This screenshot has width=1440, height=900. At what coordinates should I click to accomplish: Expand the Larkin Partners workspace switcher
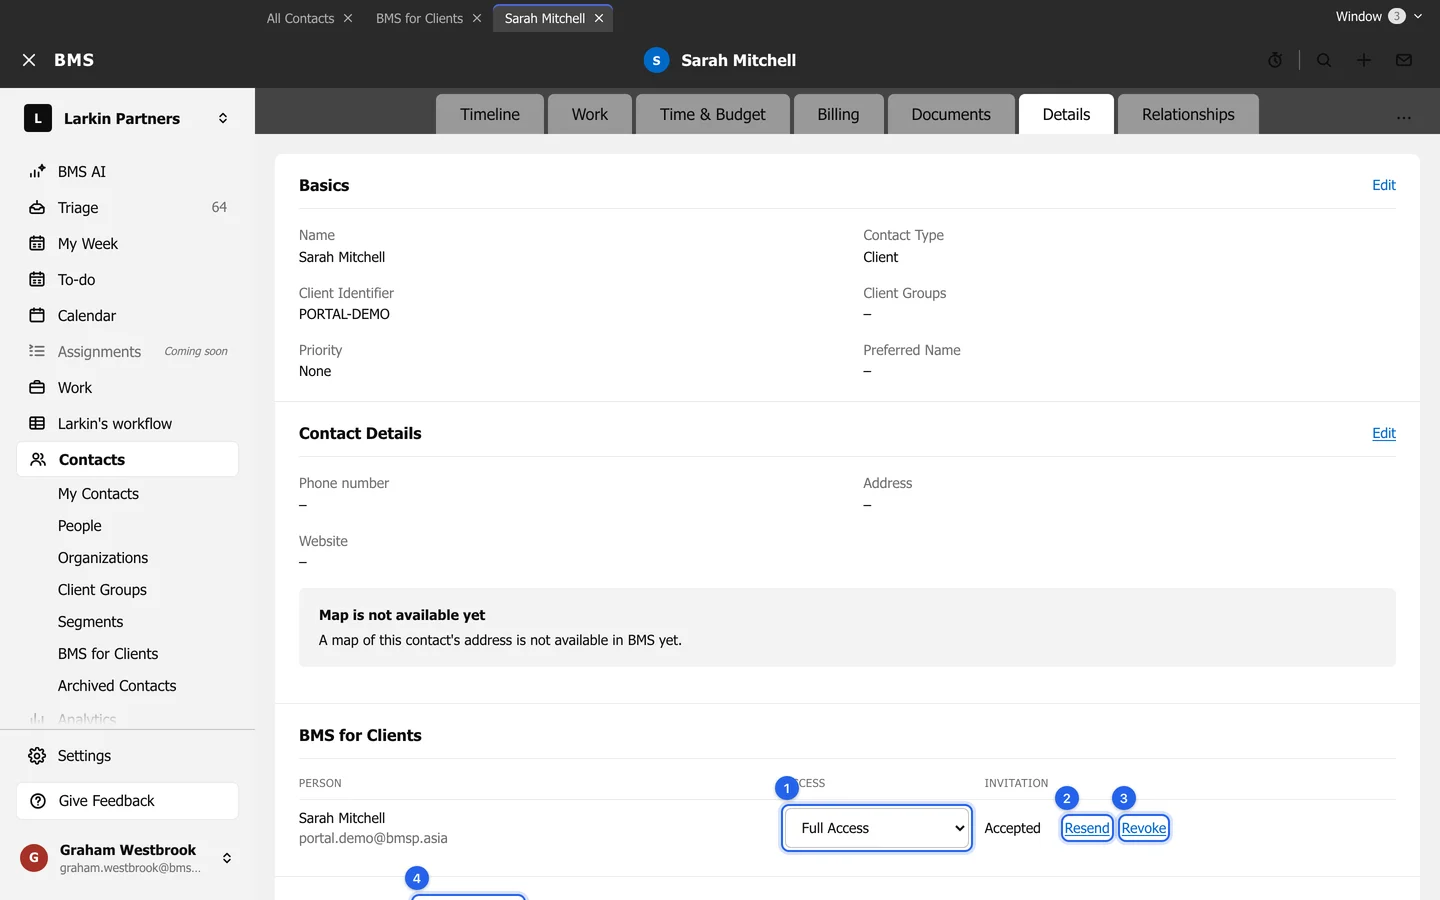click(223, 118)
